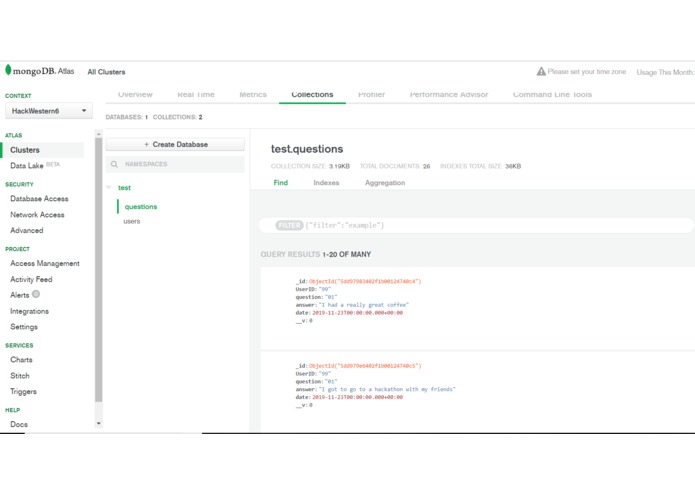Click All Clusters link
Screen dimensions: 695x494
106,72
